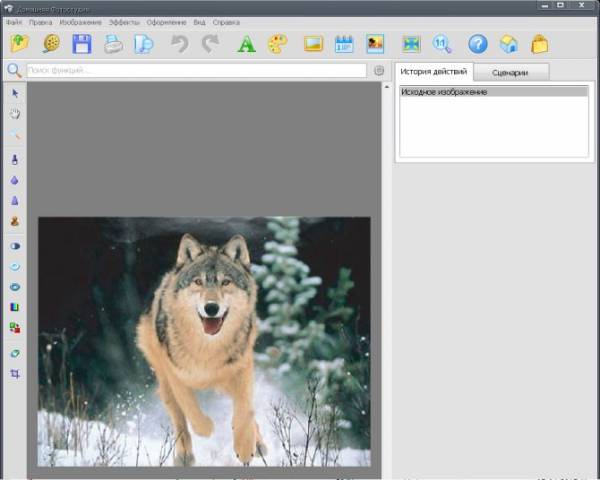Screen dimensions: 600x480
Task: Create a calendar using the calendar icon
Action: [x=344, y=44]
